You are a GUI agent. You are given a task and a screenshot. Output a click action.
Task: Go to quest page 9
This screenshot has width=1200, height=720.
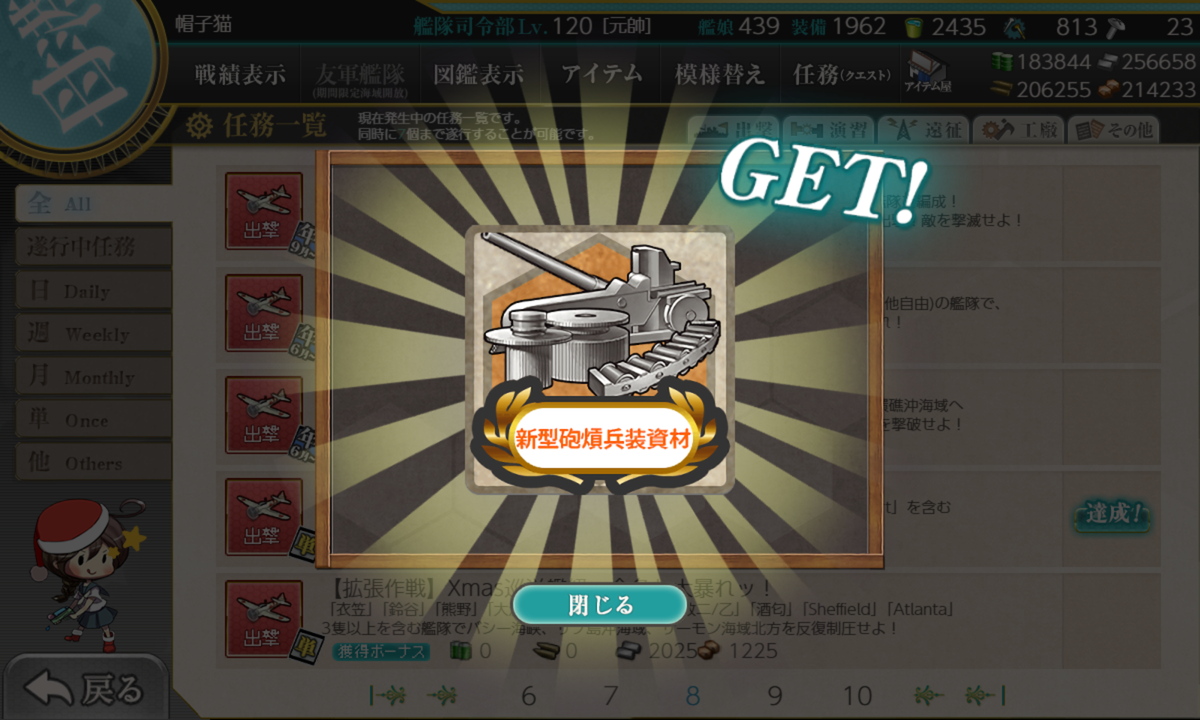point(775,696)
